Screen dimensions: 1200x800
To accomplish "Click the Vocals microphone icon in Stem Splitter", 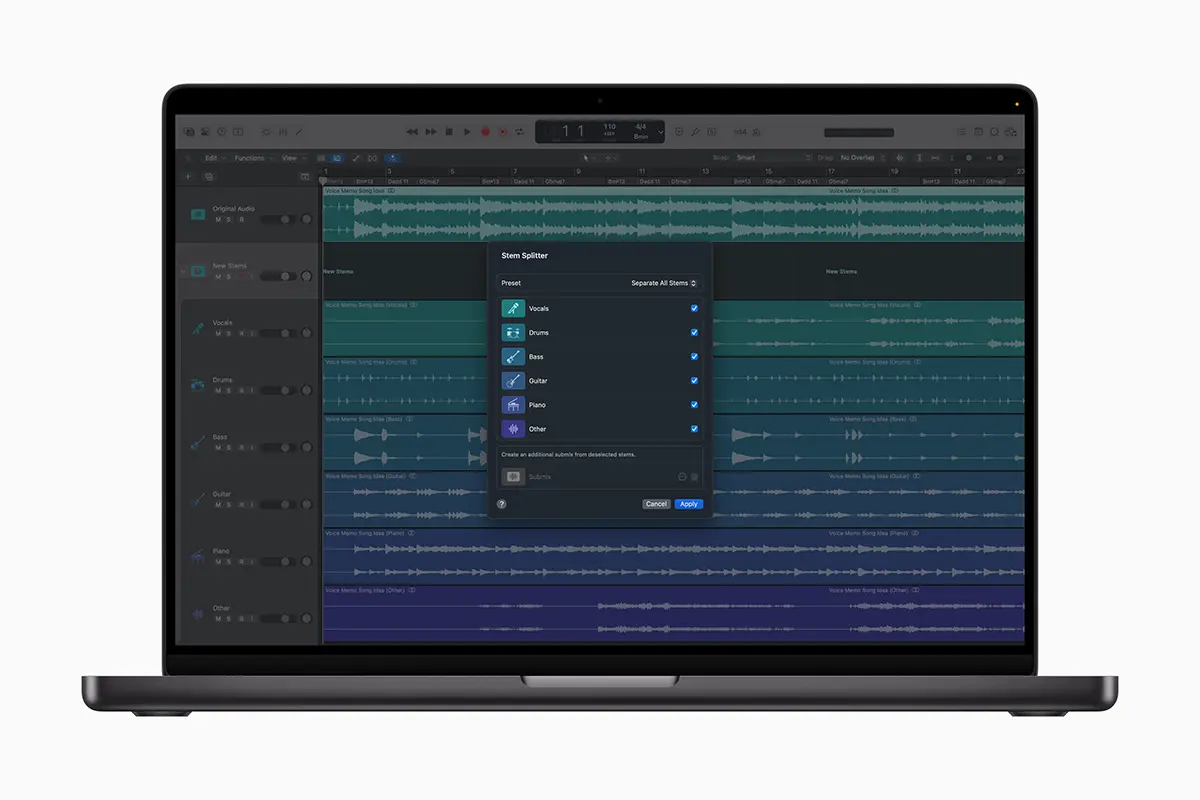I will 512,309.
